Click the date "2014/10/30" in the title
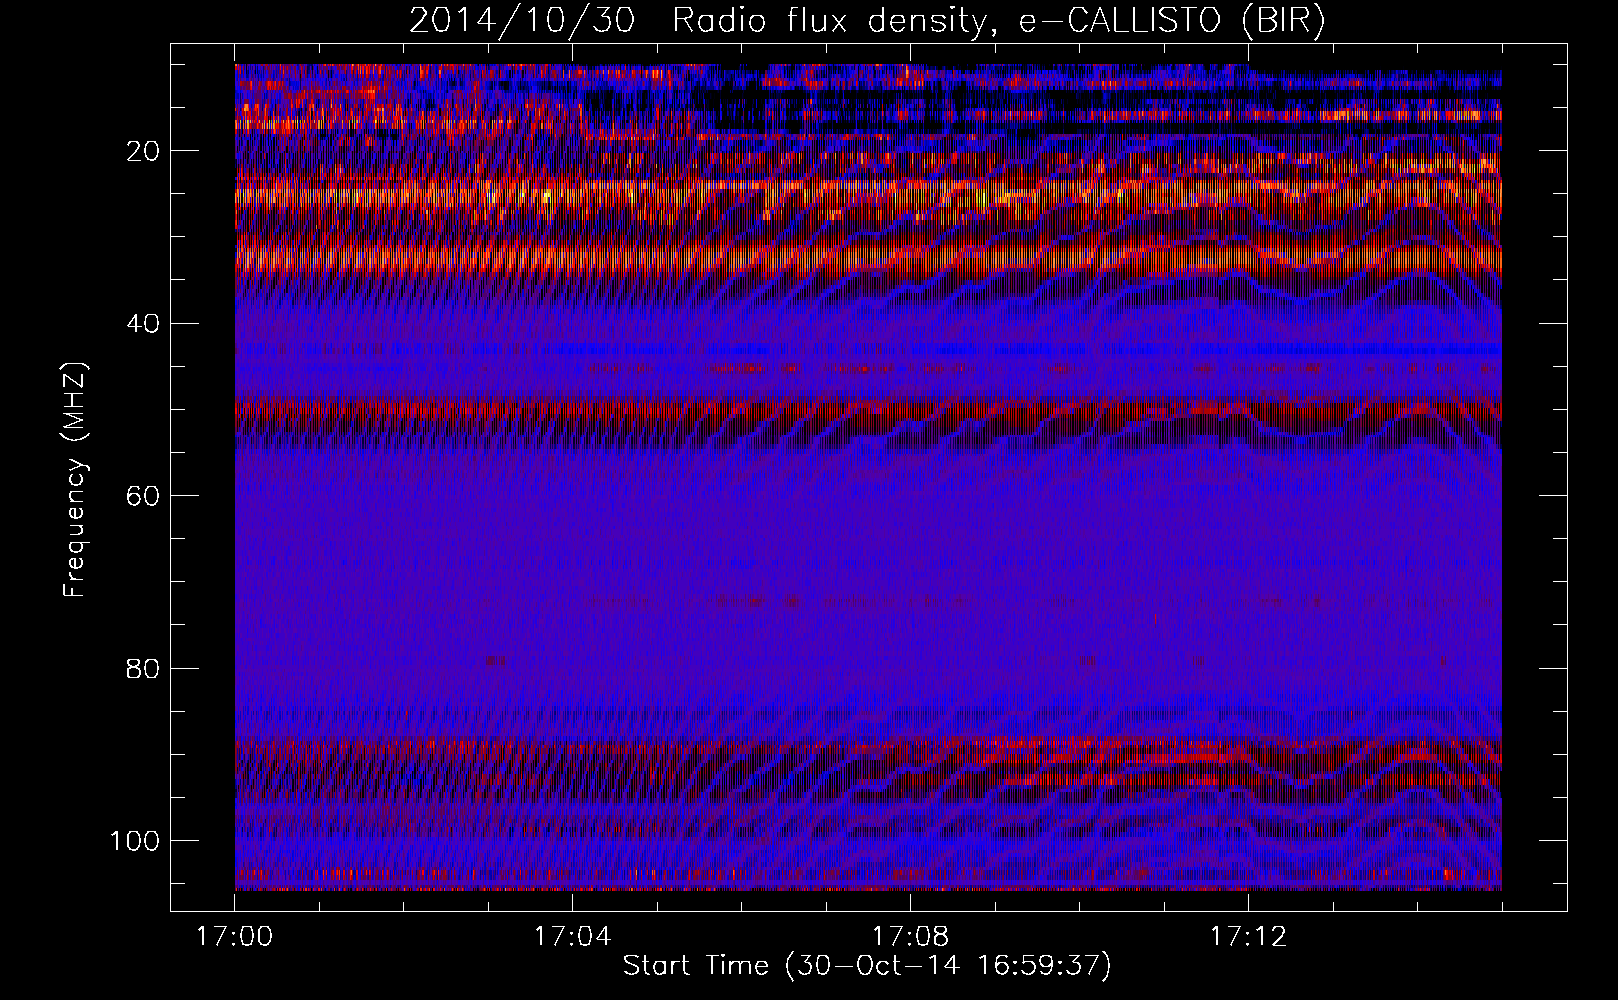 pos(522,21)
